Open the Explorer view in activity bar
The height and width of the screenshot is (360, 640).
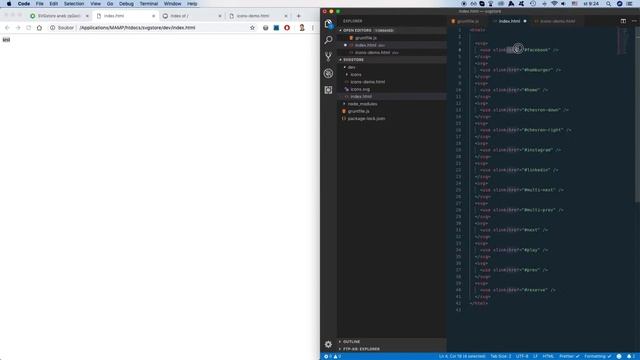pos(329,24)
